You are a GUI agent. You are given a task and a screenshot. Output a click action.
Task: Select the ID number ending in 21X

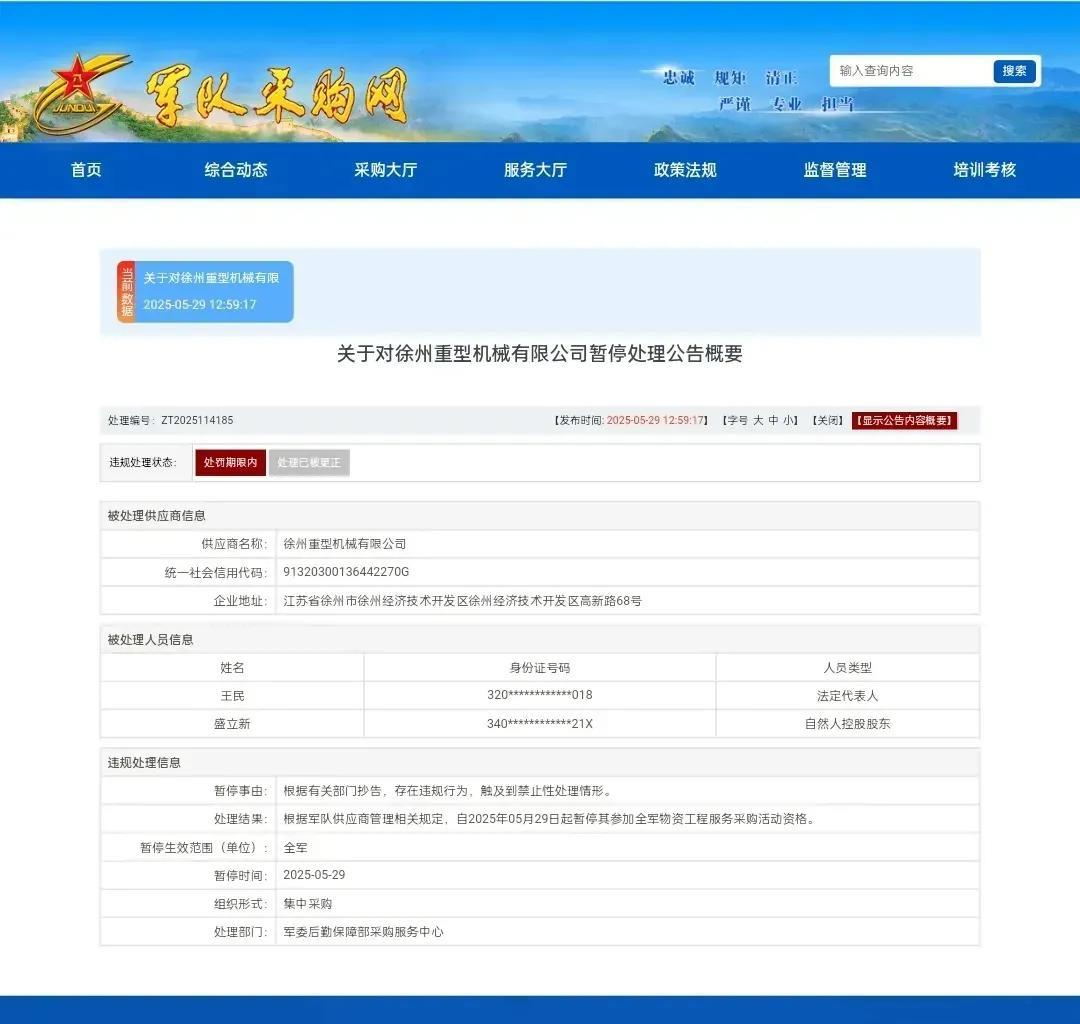pos(540,724)
